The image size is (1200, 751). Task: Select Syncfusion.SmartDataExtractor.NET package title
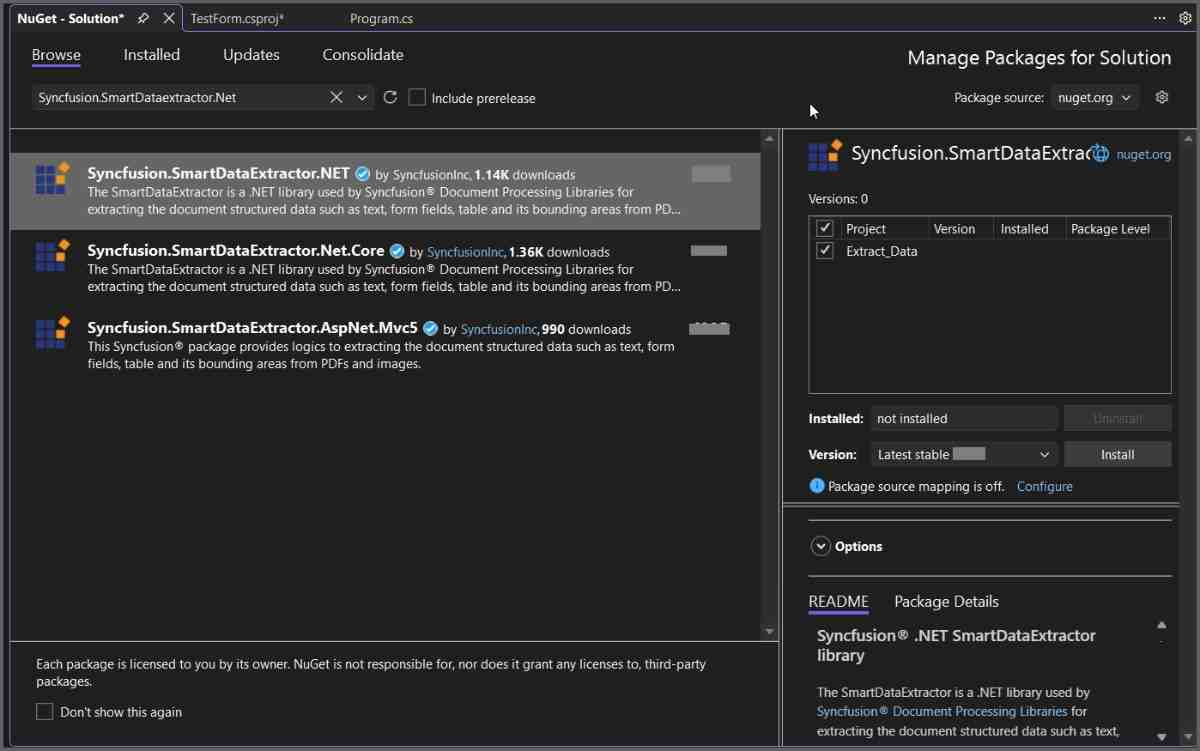(x=218, y=173)
